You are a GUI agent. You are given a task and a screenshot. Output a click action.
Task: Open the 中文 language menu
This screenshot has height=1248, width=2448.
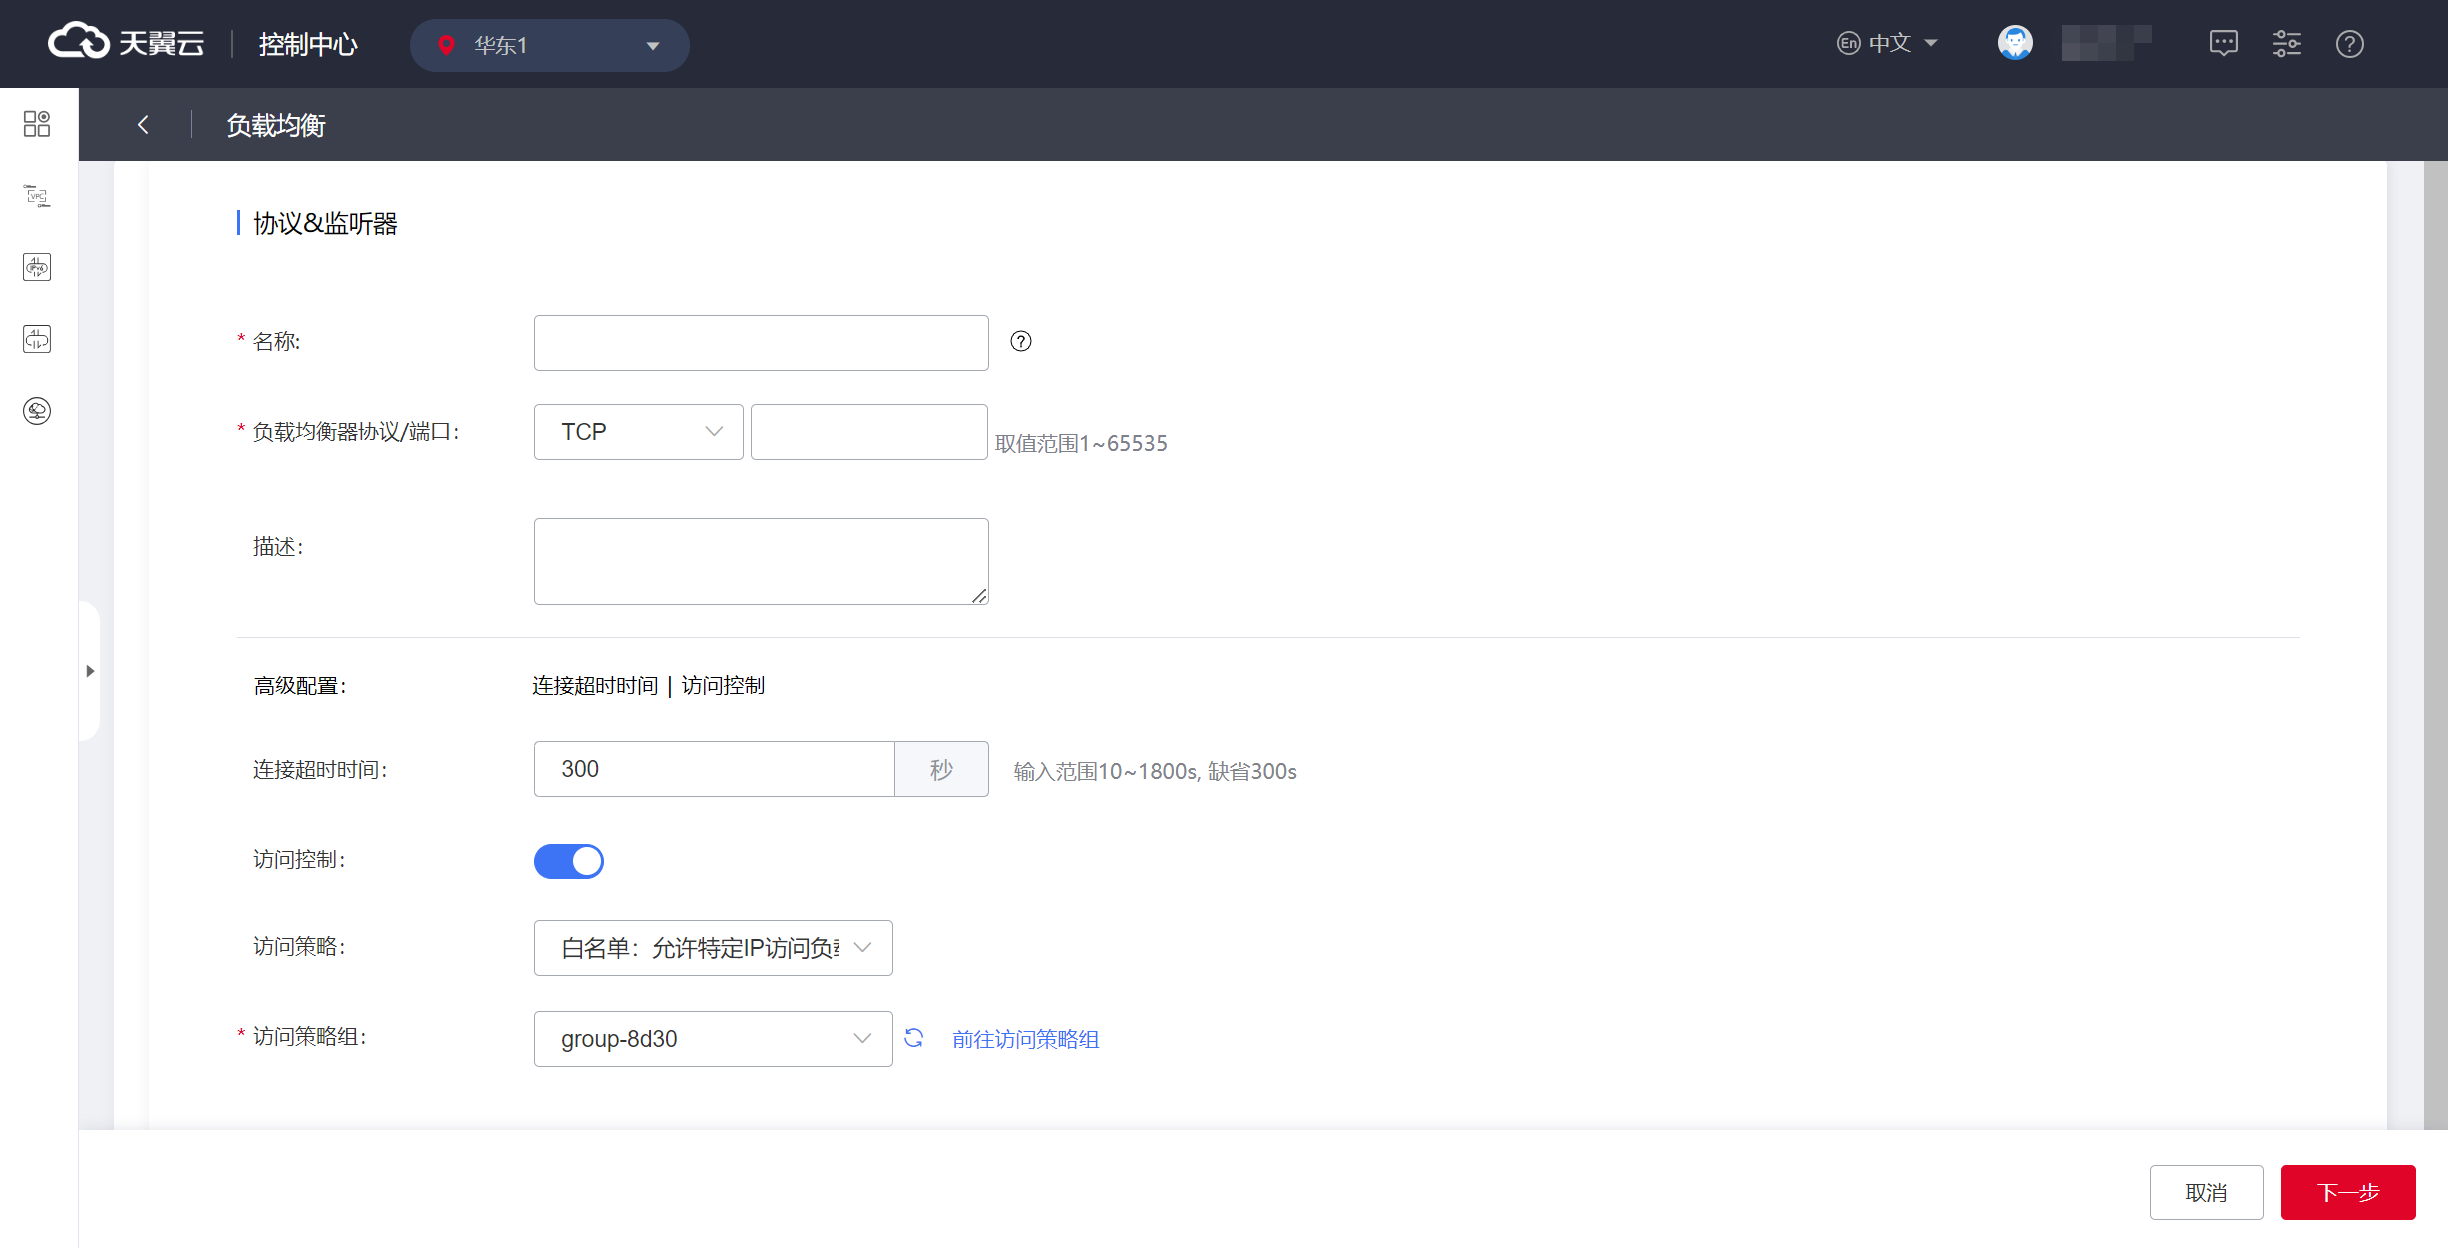pos(1888,44)
